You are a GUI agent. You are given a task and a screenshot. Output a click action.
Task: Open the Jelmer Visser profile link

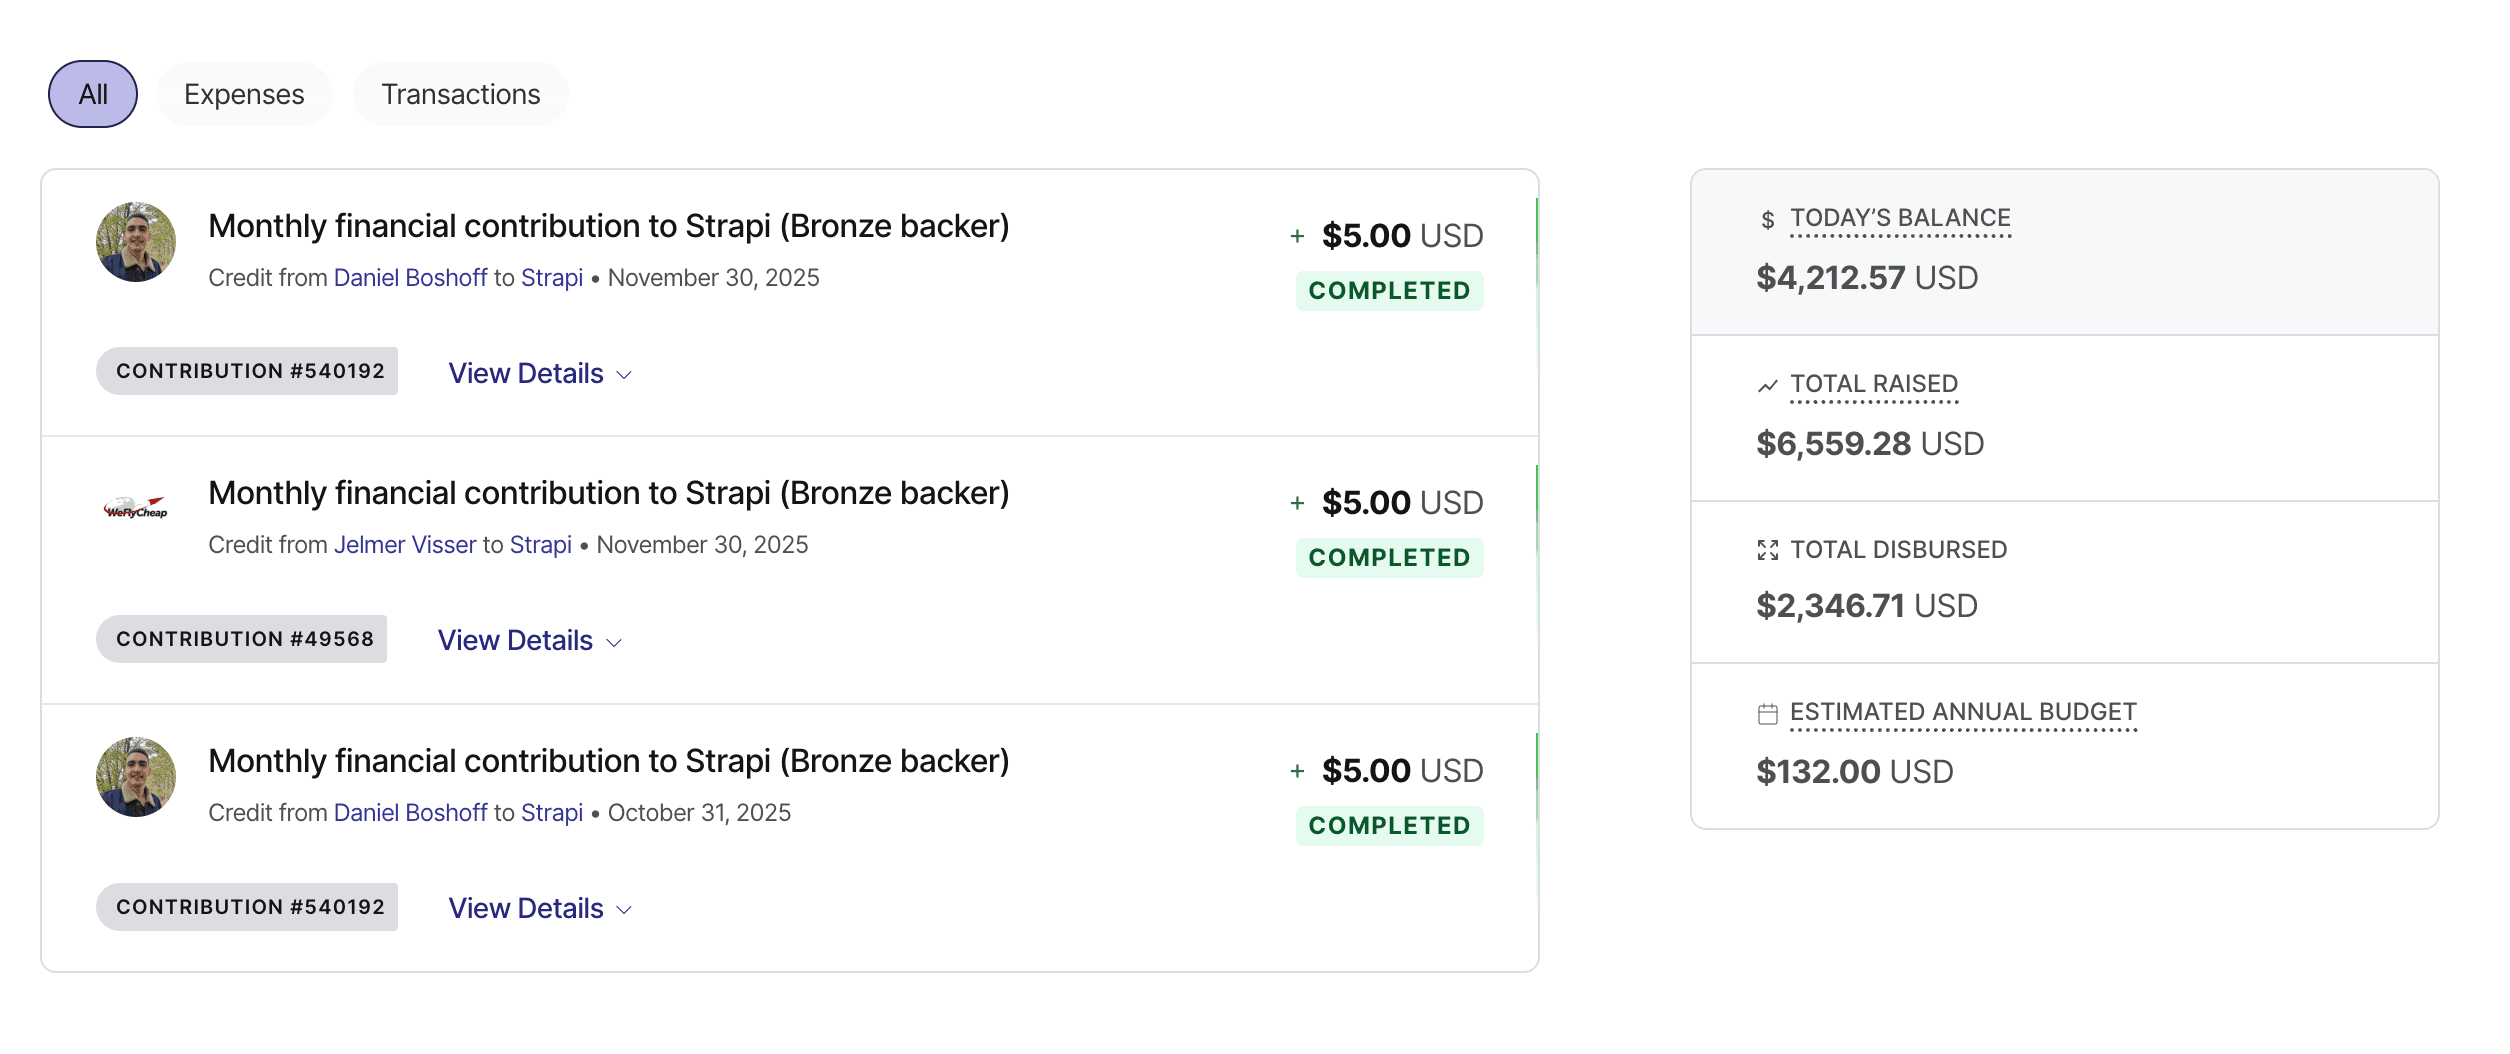coord(405,545)
